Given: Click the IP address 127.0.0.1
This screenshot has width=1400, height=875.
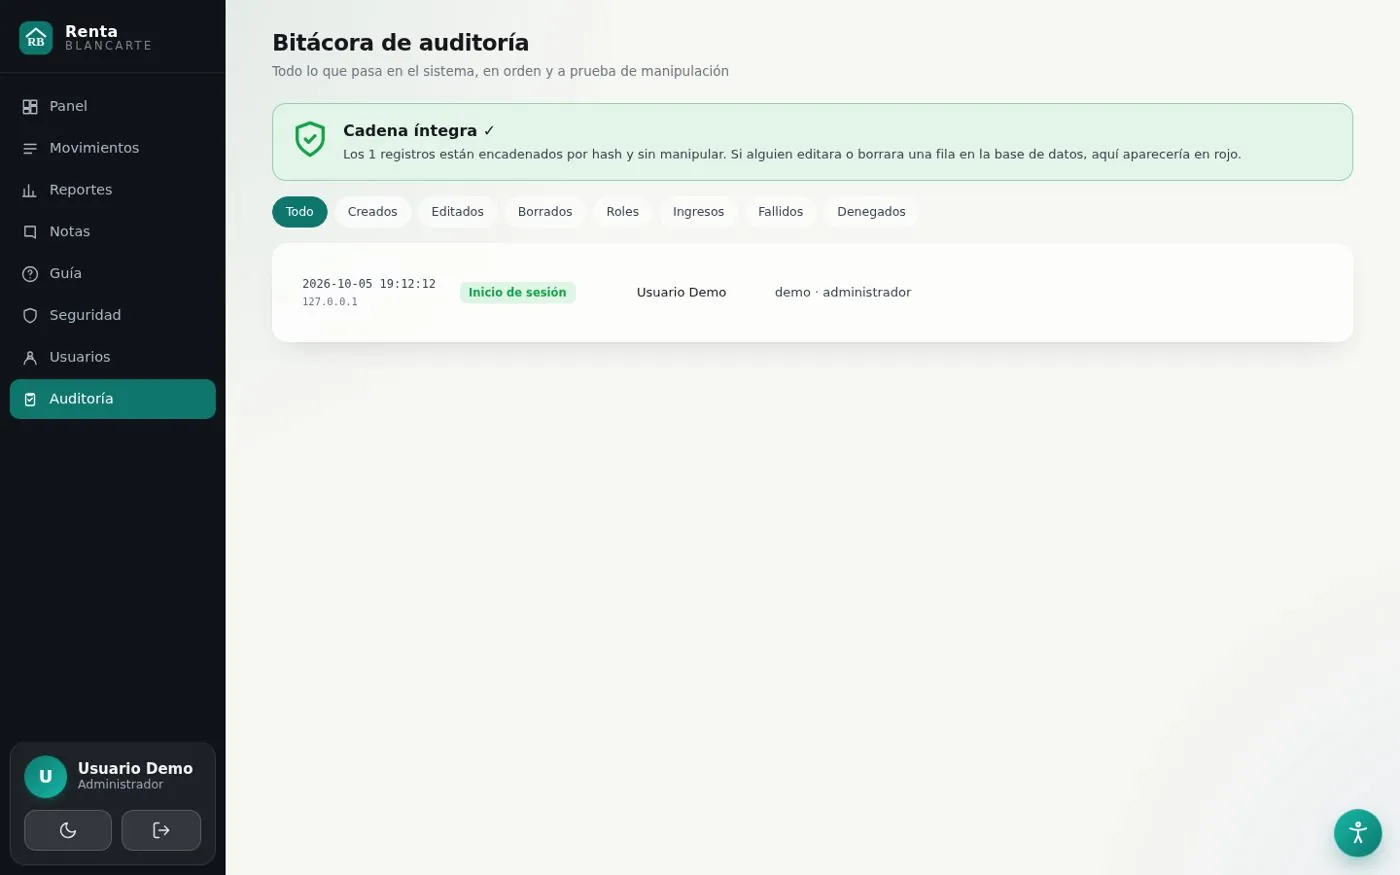Looking at the screenshot, I should pyautogui.click(x=330, y=302).
